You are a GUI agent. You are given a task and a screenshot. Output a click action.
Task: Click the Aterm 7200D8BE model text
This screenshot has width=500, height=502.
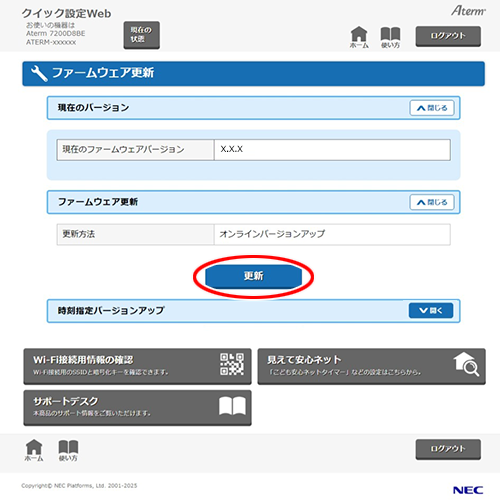pos(56,33)
